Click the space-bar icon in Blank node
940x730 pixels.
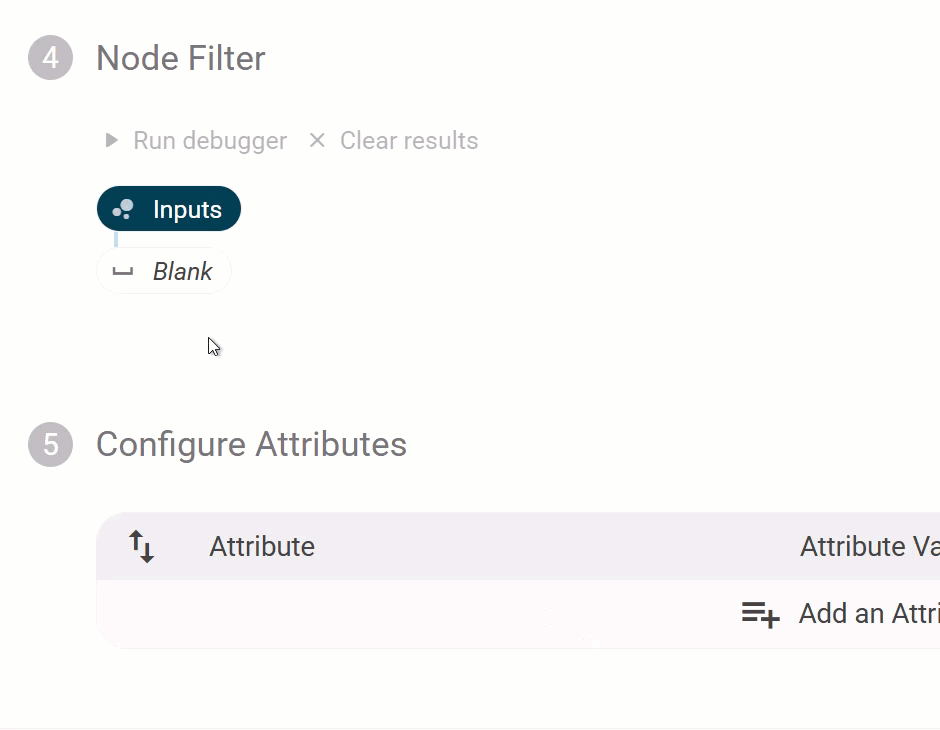pyautogui.click(x=123, y=271)
